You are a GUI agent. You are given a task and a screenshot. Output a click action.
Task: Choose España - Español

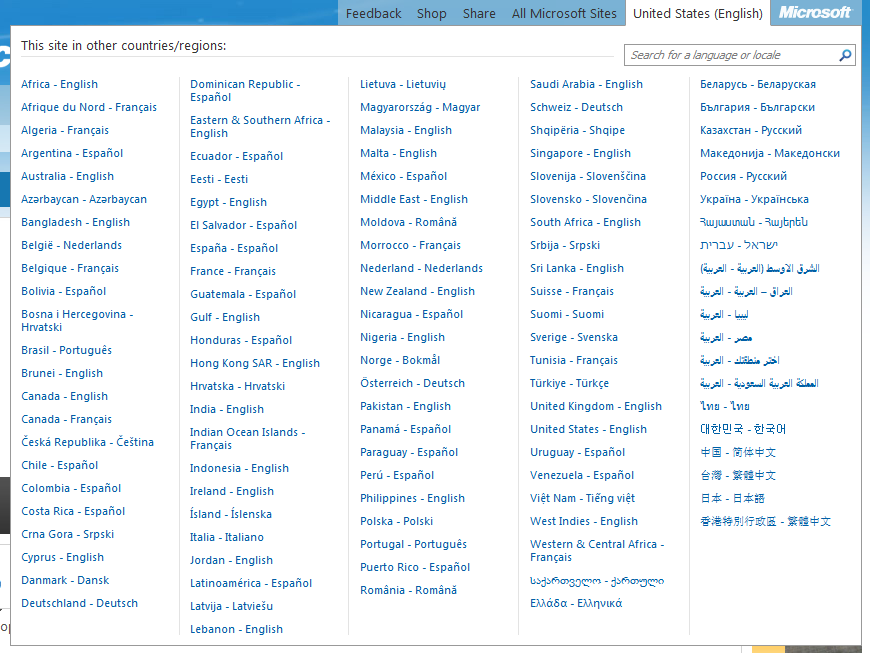(234, 248)
